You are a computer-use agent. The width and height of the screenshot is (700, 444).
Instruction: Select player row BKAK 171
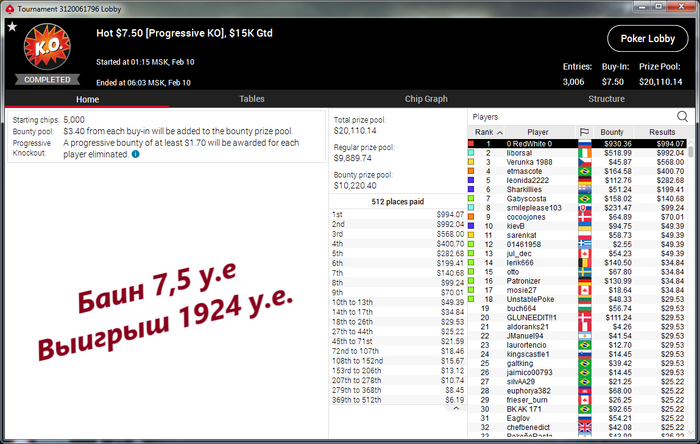pyautogui.click(x=577, y=409)
